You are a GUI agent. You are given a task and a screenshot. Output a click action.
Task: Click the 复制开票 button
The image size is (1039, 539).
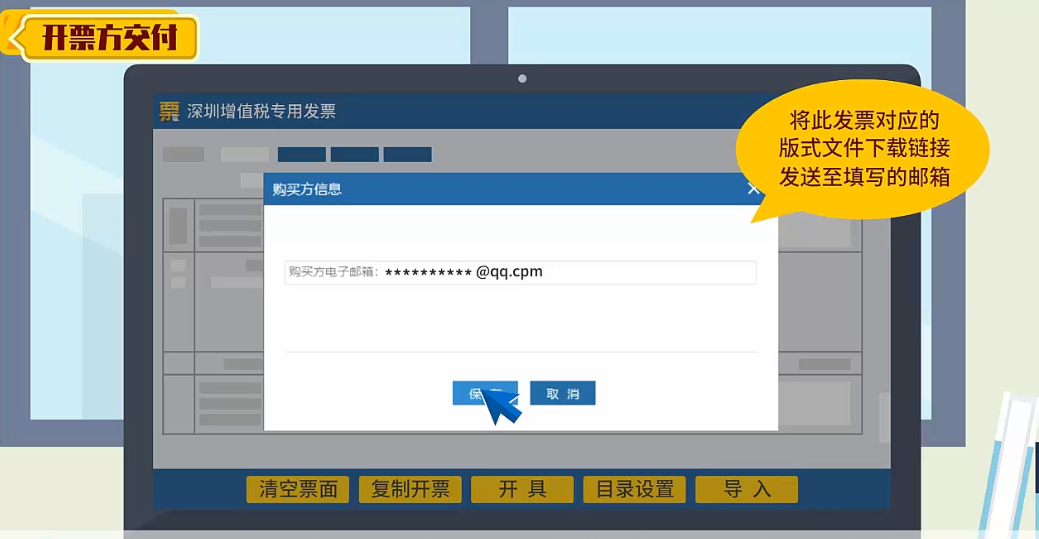pos(410,489)
